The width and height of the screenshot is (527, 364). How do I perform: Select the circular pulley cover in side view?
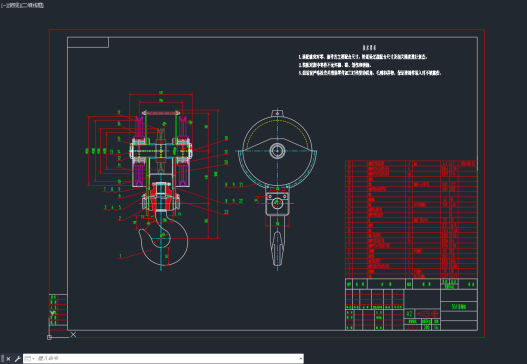[277, 151]
